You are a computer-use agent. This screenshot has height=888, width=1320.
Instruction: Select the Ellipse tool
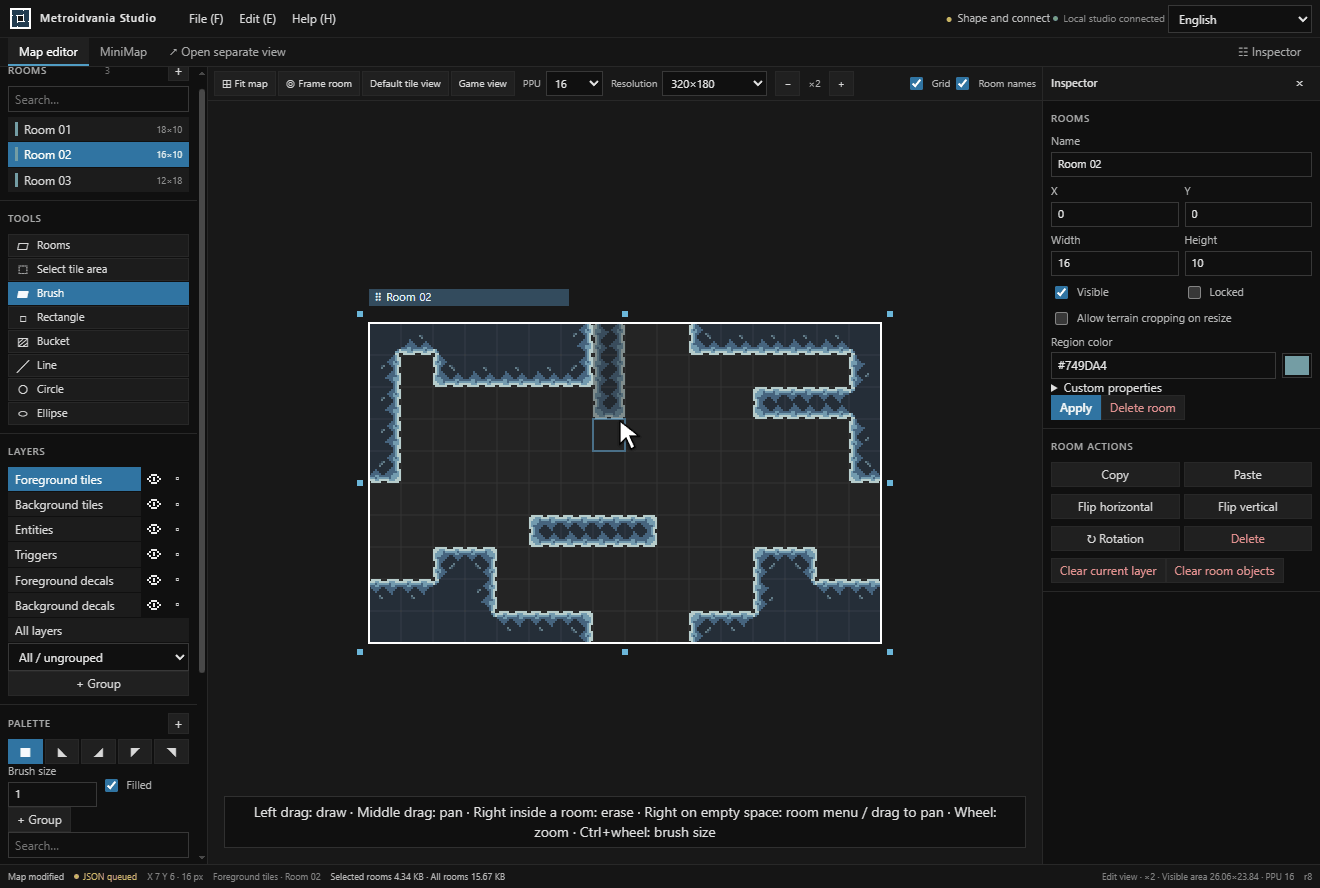pos(98,413)
